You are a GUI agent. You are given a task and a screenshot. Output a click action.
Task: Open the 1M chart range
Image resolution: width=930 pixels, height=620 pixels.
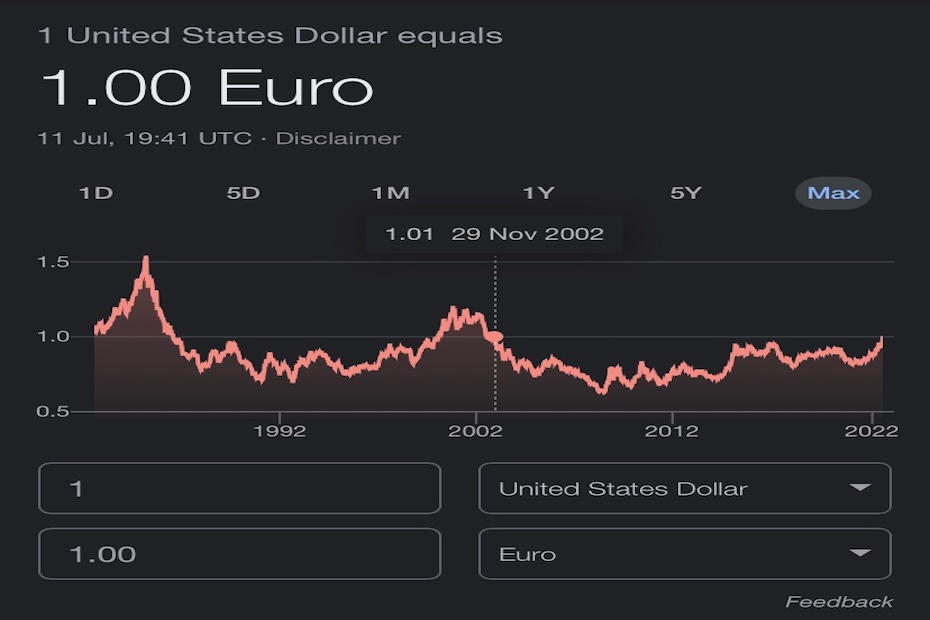[x=390, y=192]
